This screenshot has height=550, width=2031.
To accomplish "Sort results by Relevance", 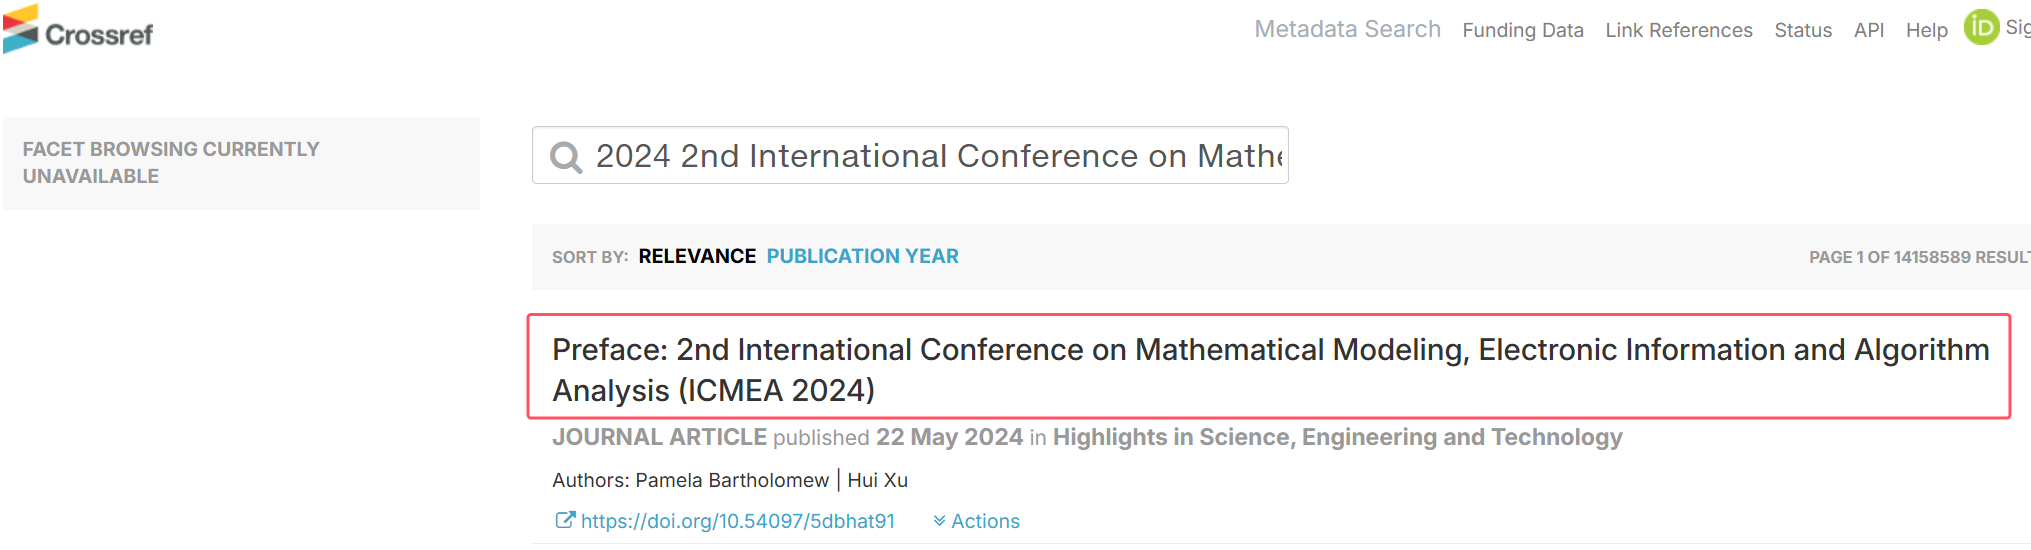I will pos(697,256).
